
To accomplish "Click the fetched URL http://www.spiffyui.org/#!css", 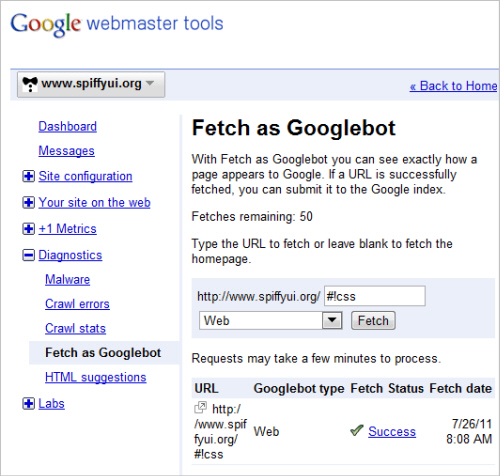I will coord(220,432).
